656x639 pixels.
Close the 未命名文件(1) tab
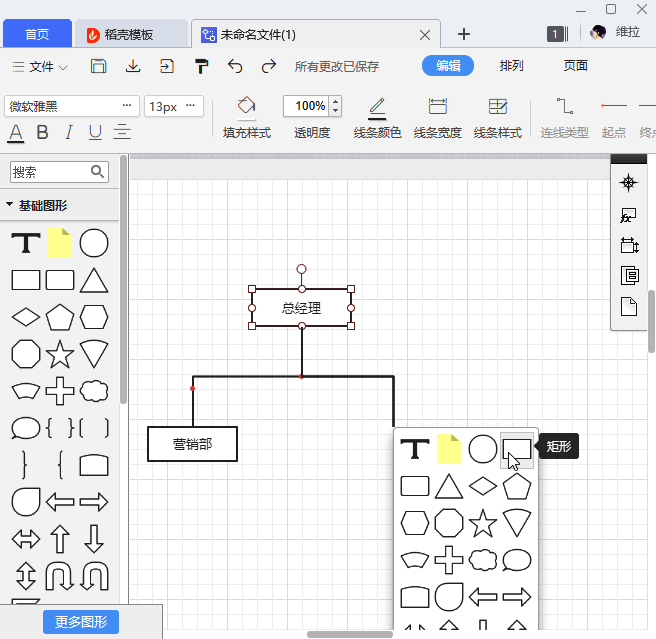(425, 35)
